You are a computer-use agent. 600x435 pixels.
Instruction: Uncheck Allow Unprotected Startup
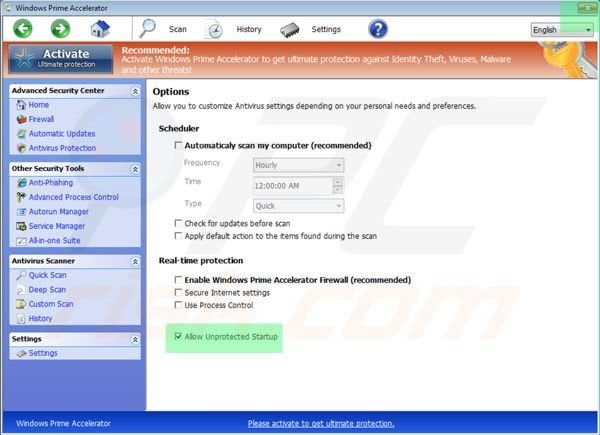(178, 336)
